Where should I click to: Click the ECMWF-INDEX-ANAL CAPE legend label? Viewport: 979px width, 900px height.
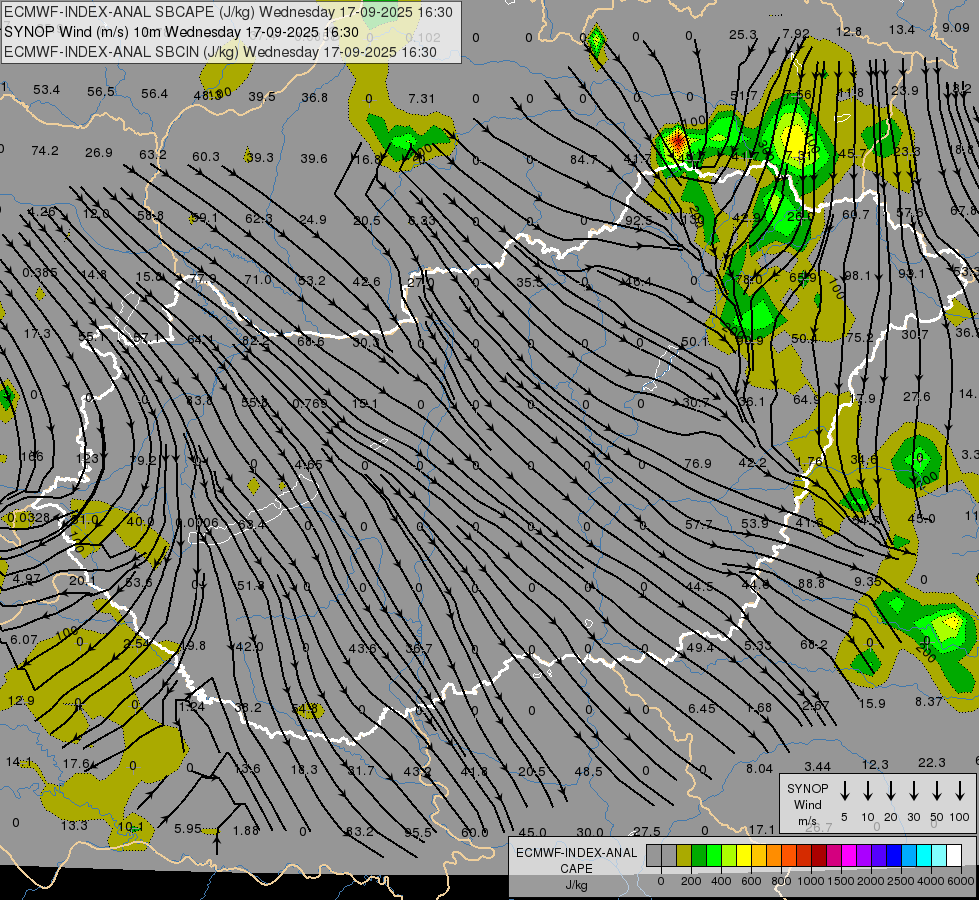coord(575,861)
